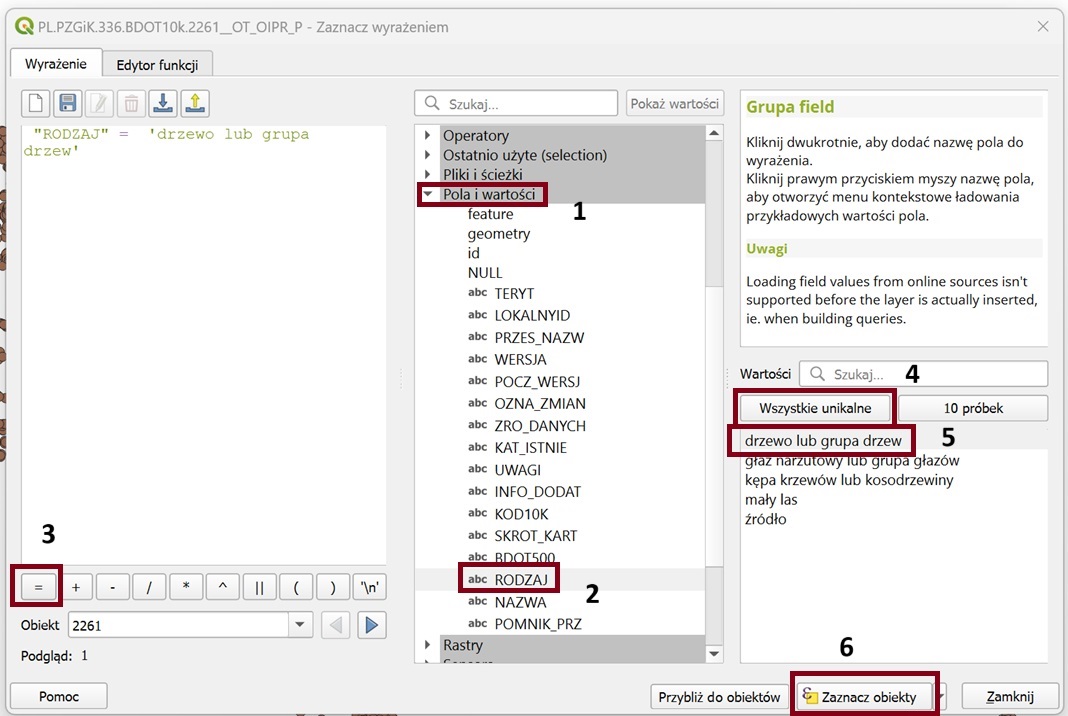The width and height of the screenshot is (1068, 716).
Task: Select the RODZAJ field in the list
Action: (520, 580)
